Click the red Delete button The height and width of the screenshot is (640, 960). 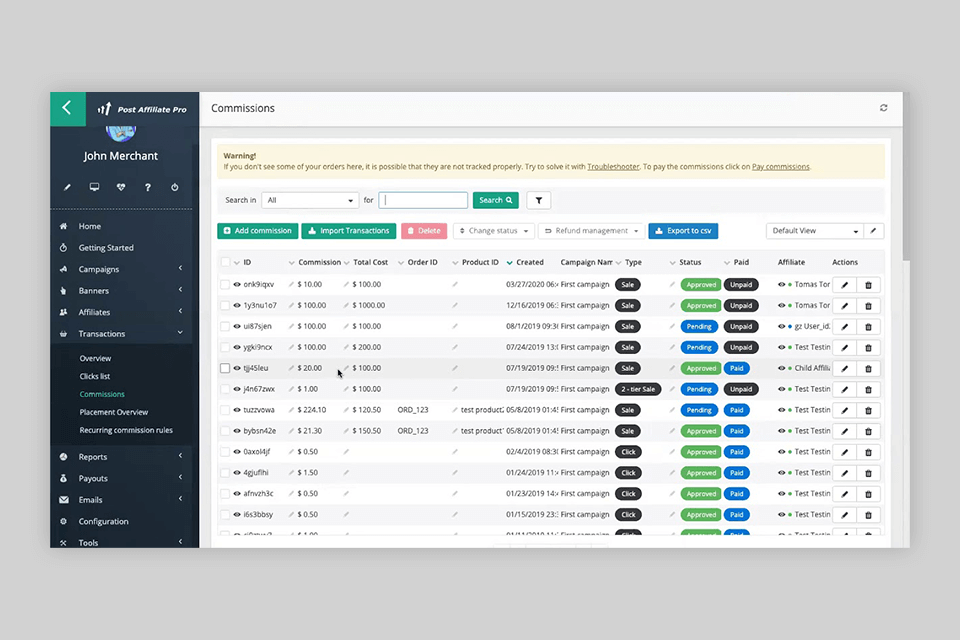424,231
